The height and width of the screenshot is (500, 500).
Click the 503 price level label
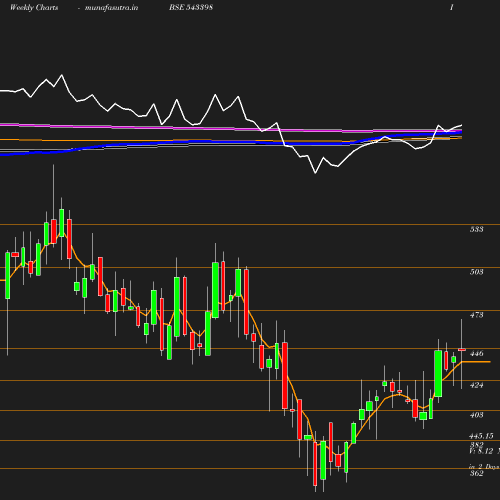click(x=476, y=272)
